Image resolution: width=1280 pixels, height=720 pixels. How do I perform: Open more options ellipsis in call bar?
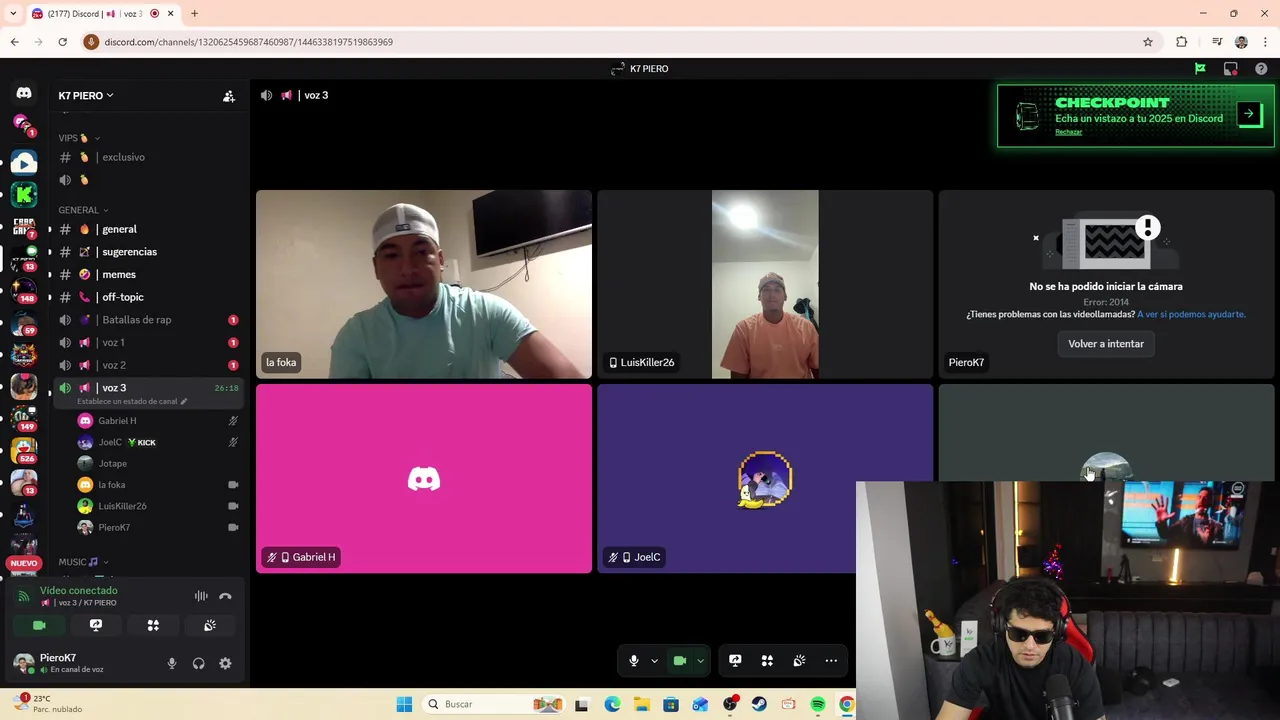831,661
